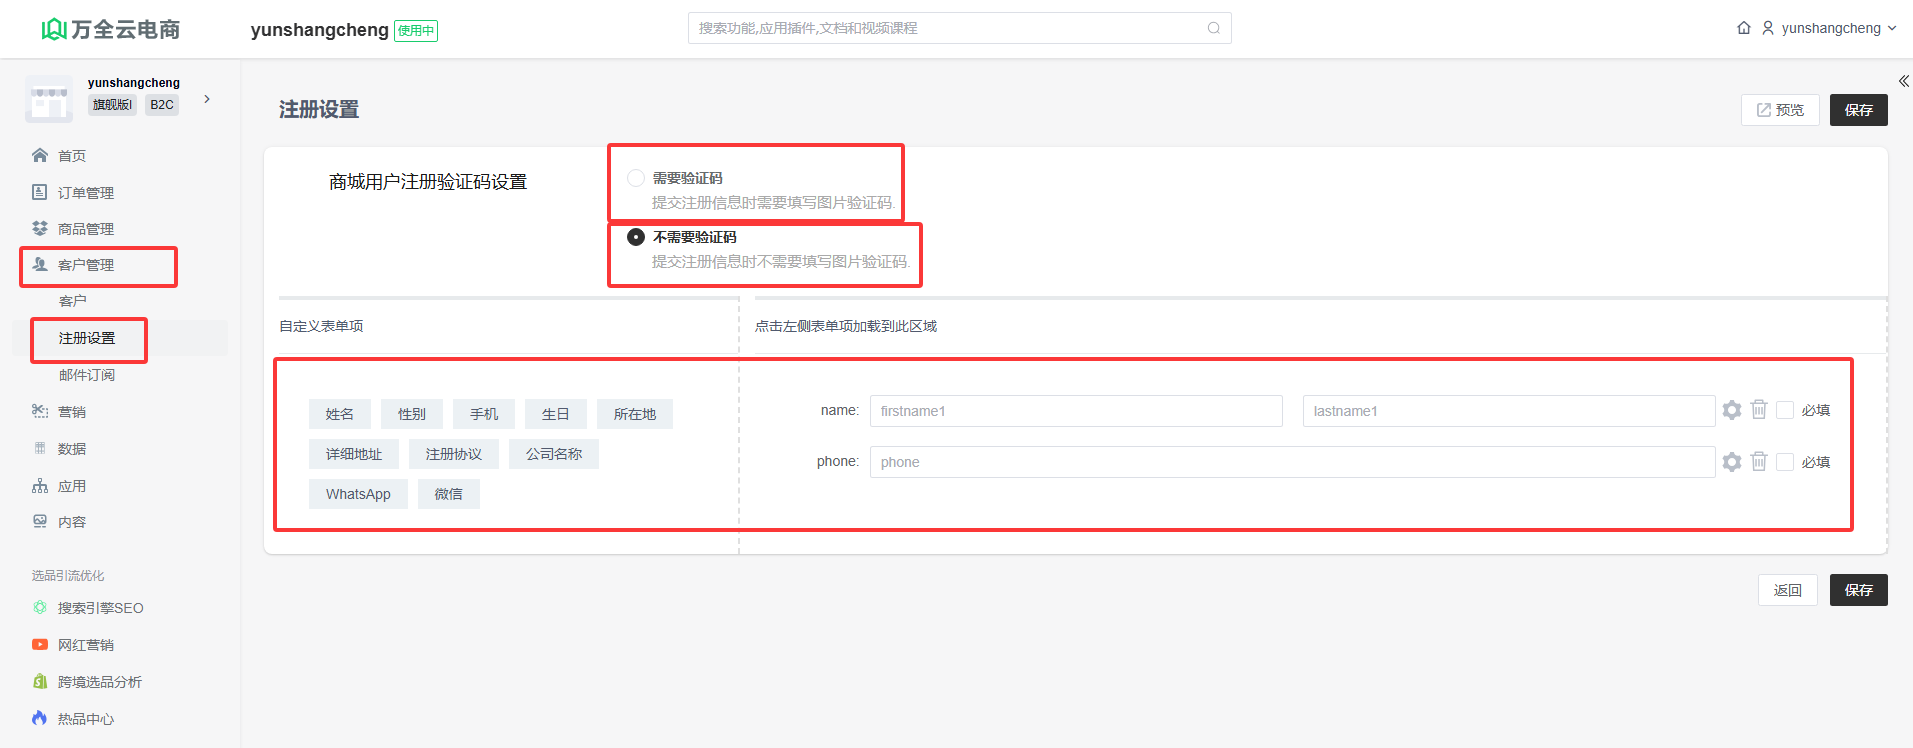Screen dimensions: 1913x748
Task: Click the store thumbnail image
Action: [48, 99]
